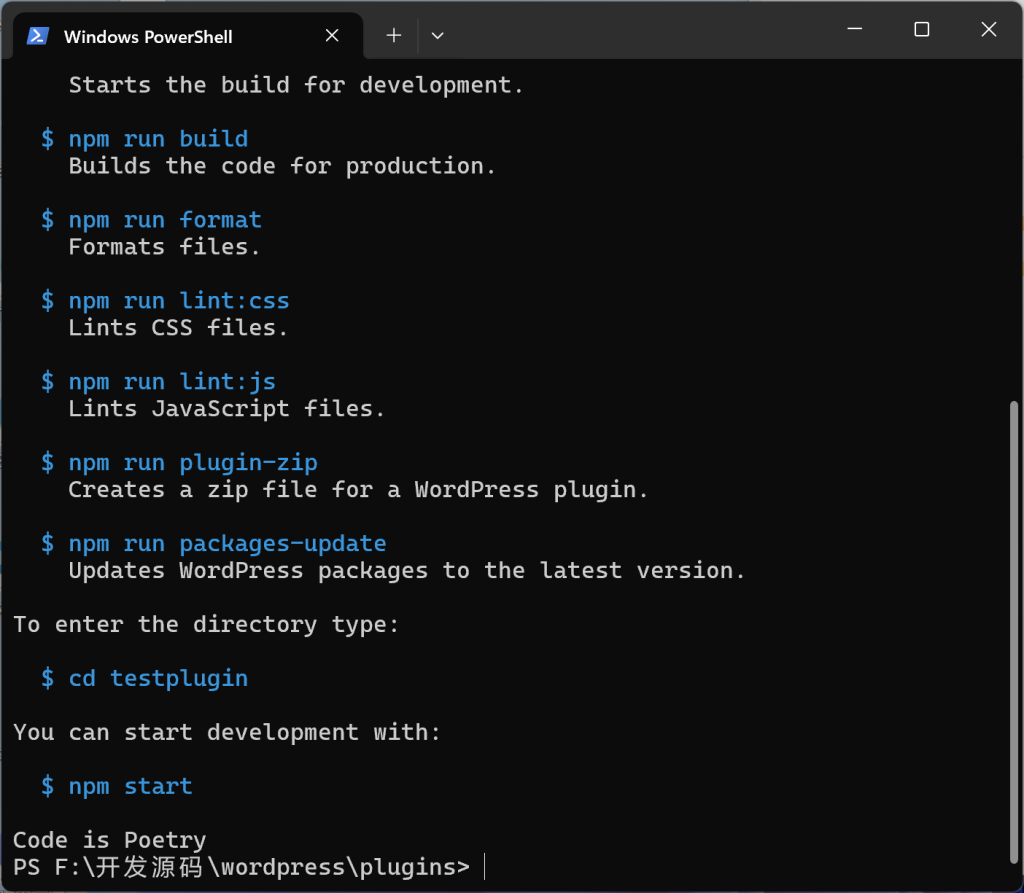Viewport: 1024px width, 893px height.
Task: Click 'To enter the directory type:' line
Action: [x=206, y=625]
